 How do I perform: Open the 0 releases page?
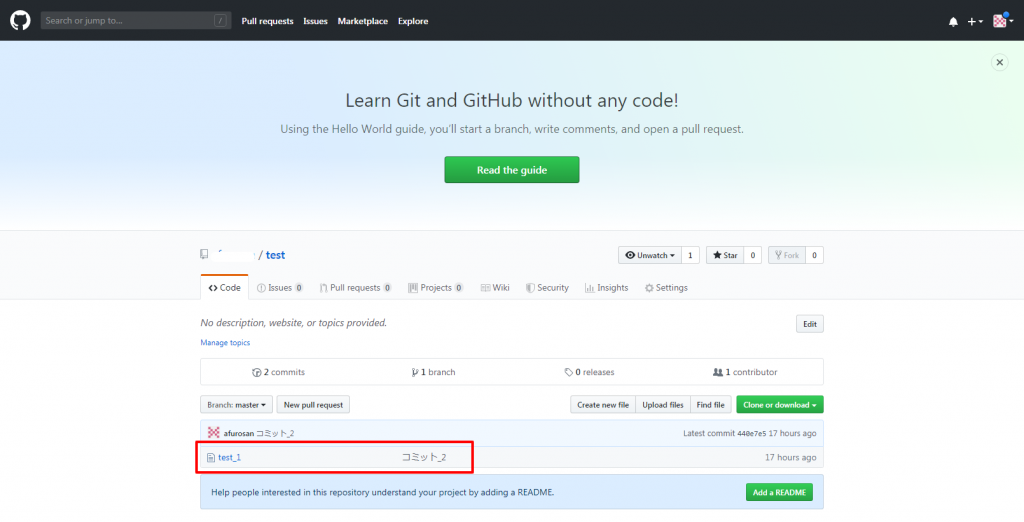pyautogui.click(x=590, y=372)
